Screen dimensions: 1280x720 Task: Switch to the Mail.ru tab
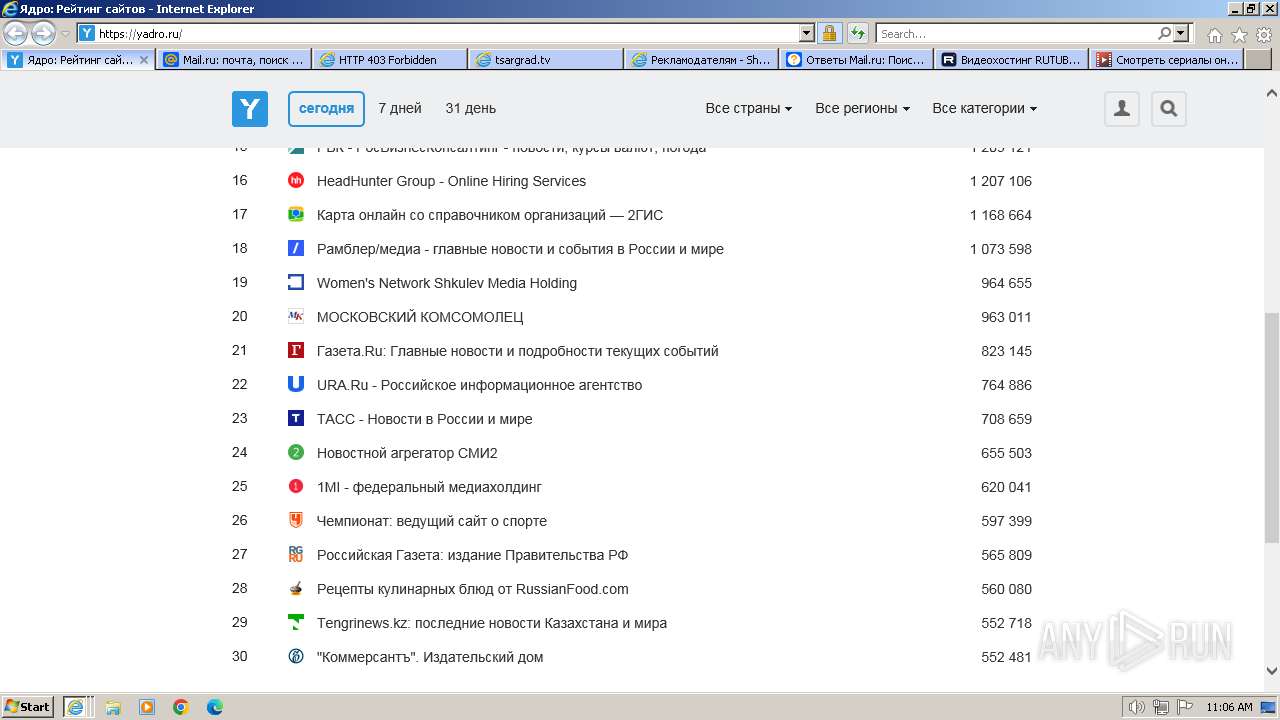[x=234, y=60]
